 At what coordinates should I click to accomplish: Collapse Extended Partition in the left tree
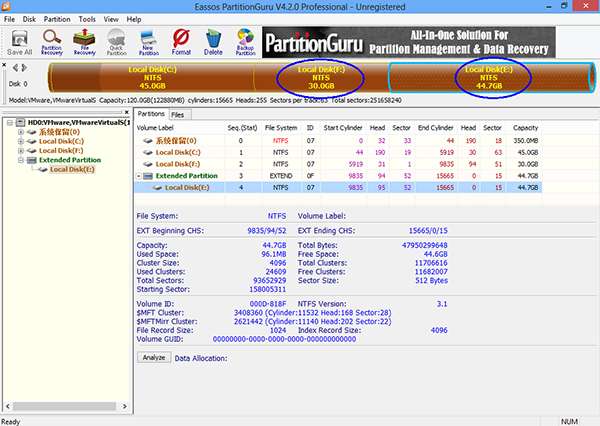coord(21,160)
